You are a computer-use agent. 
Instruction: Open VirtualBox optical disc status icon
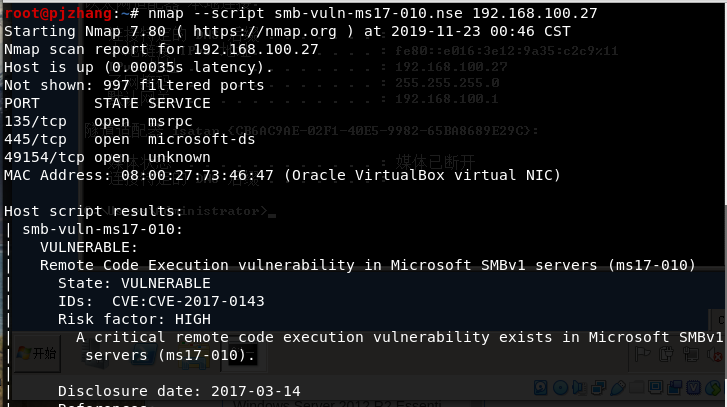click(561, 387)
